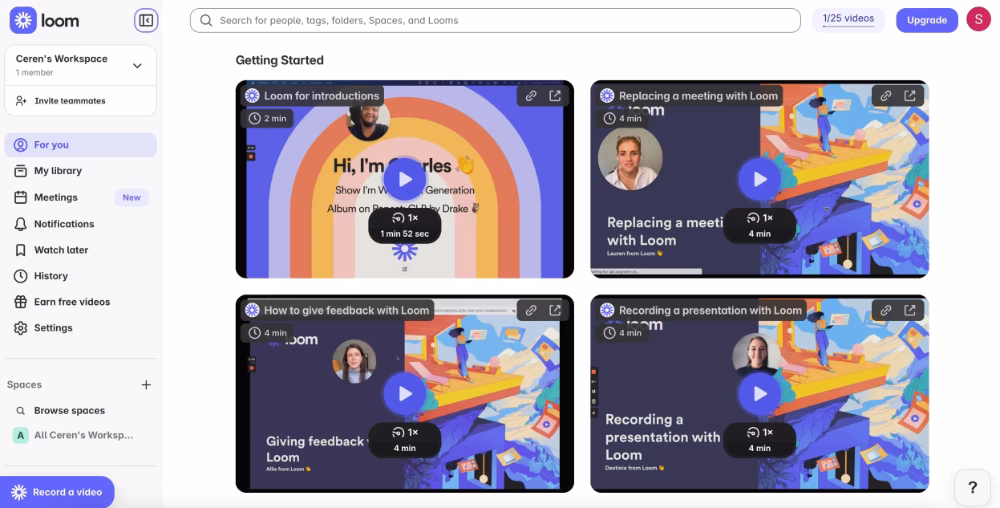1000x508 pixels.
Task: Click the Watch later bookmark icon
Action: click(20, 250)
